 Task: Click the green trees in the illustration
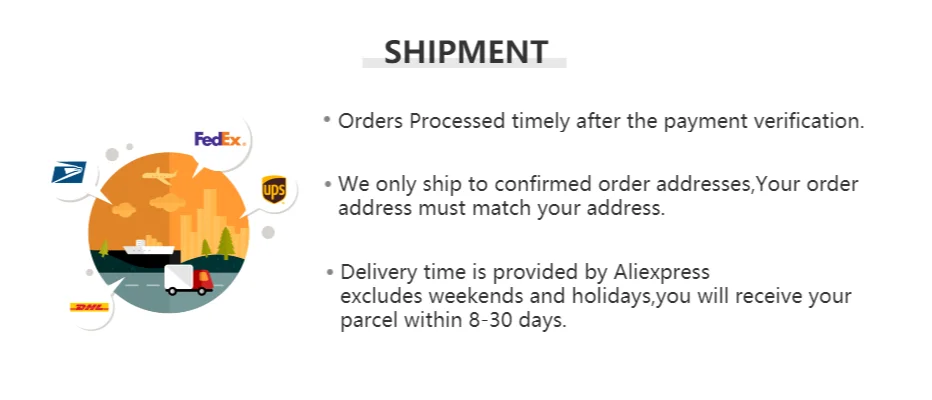225,241
